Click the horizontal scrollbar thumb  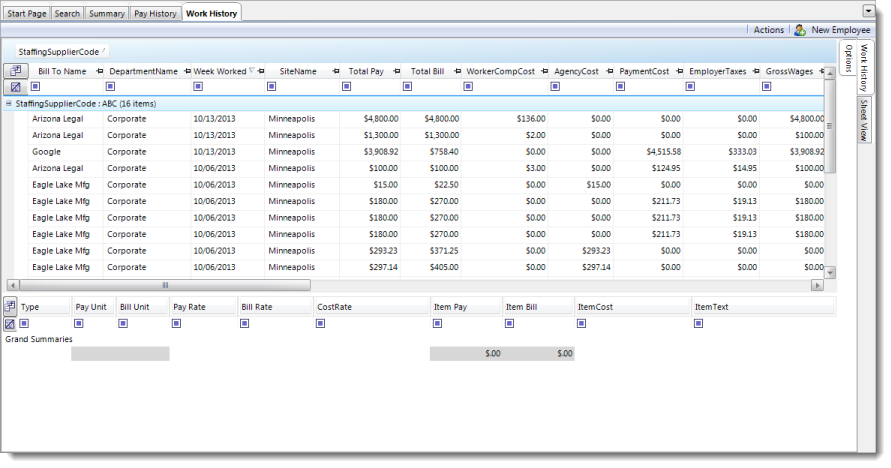(x=165, y=285)
